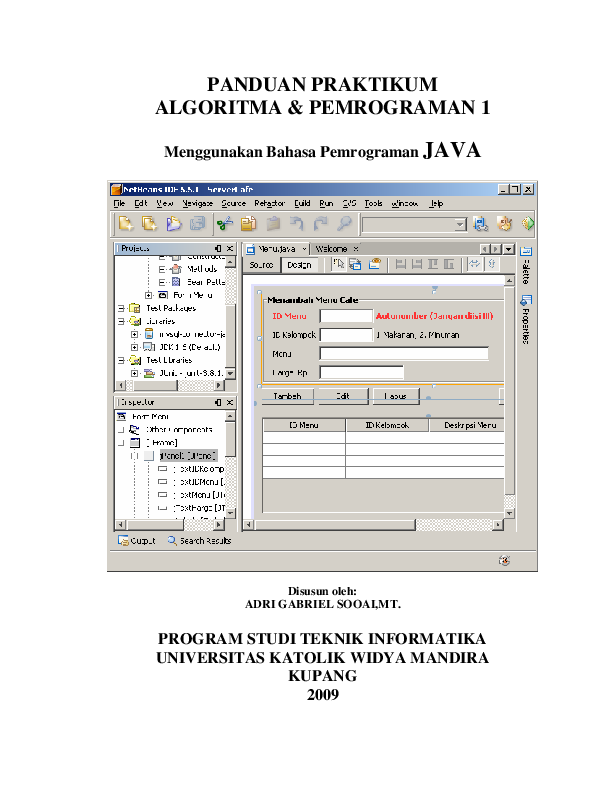Switch to Source view toggle
Image resolution: width=612 pixels, height=792 pixels.
click(x=262, y=265)
